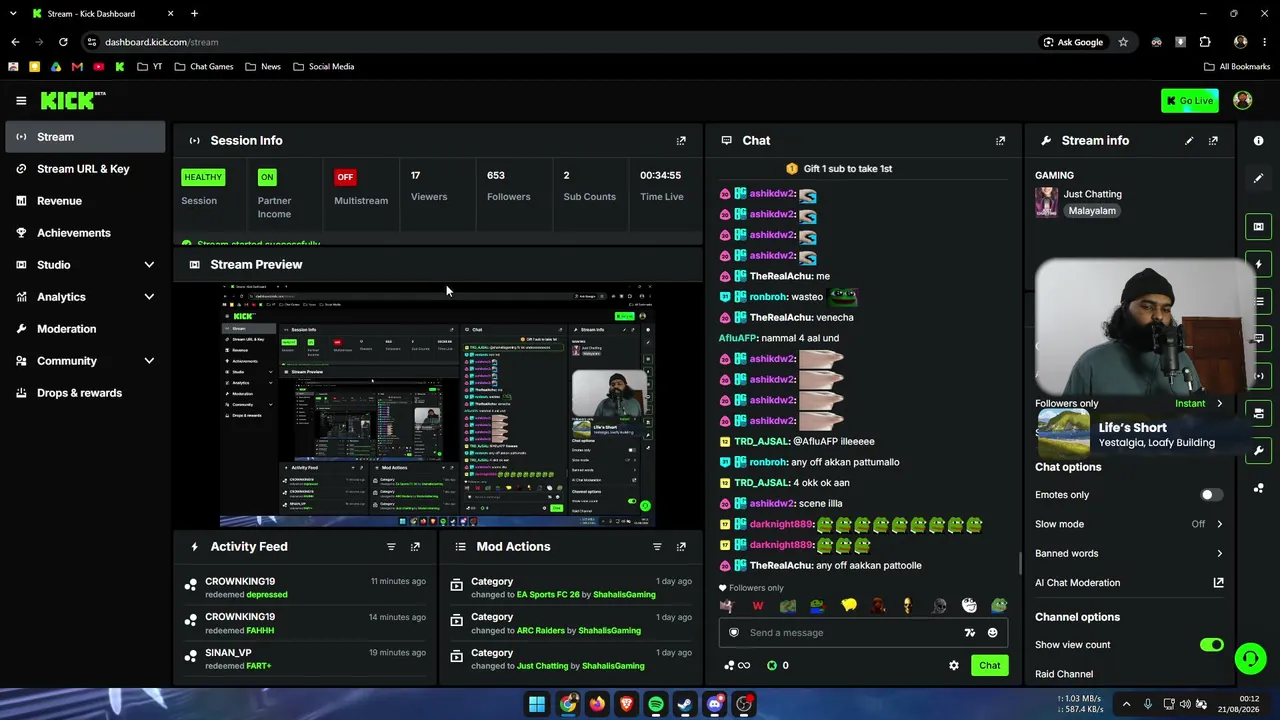Pop out the Mod Actions panel
This screenshot has width=1280, height=720.
pyautogui.click(x=681, y=547)
